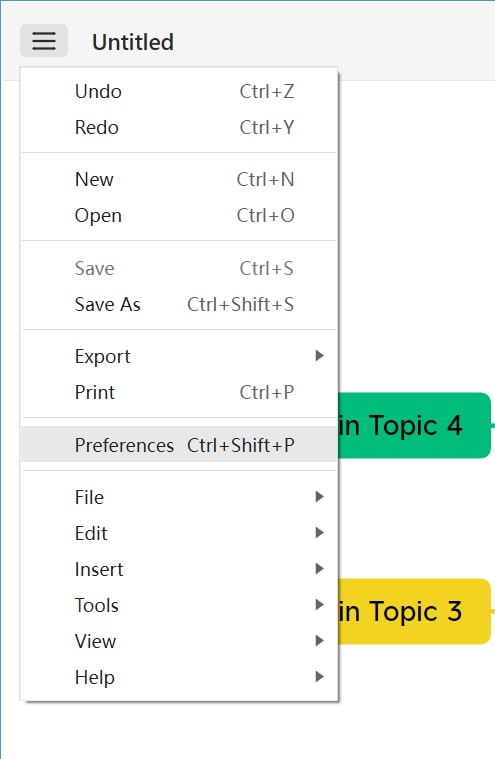Viewport: 495px width, 759px height.
Task: Select the Open menu entry
Action: (x=179, y=215)
